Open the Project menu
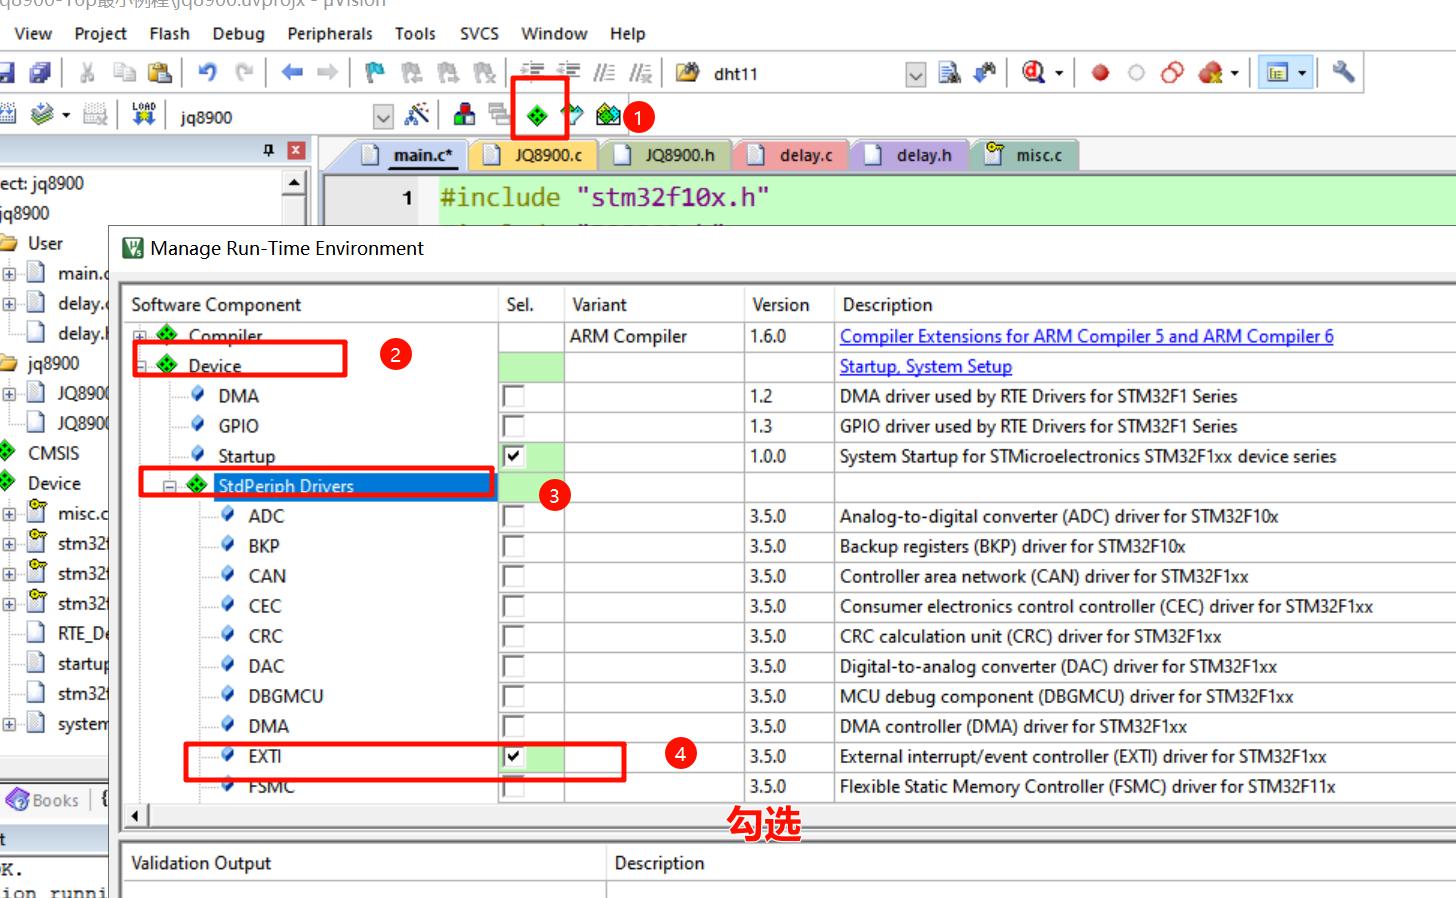Image resolution: width=1456 pixels, height=898 pixels. point(100,33)
